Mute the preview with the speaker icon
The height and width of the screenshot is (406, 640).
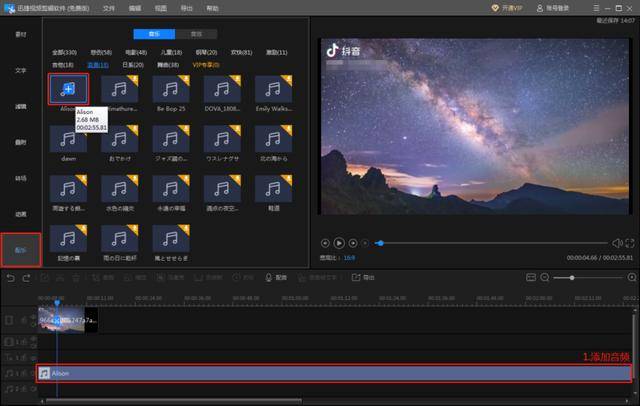[617, 243]
